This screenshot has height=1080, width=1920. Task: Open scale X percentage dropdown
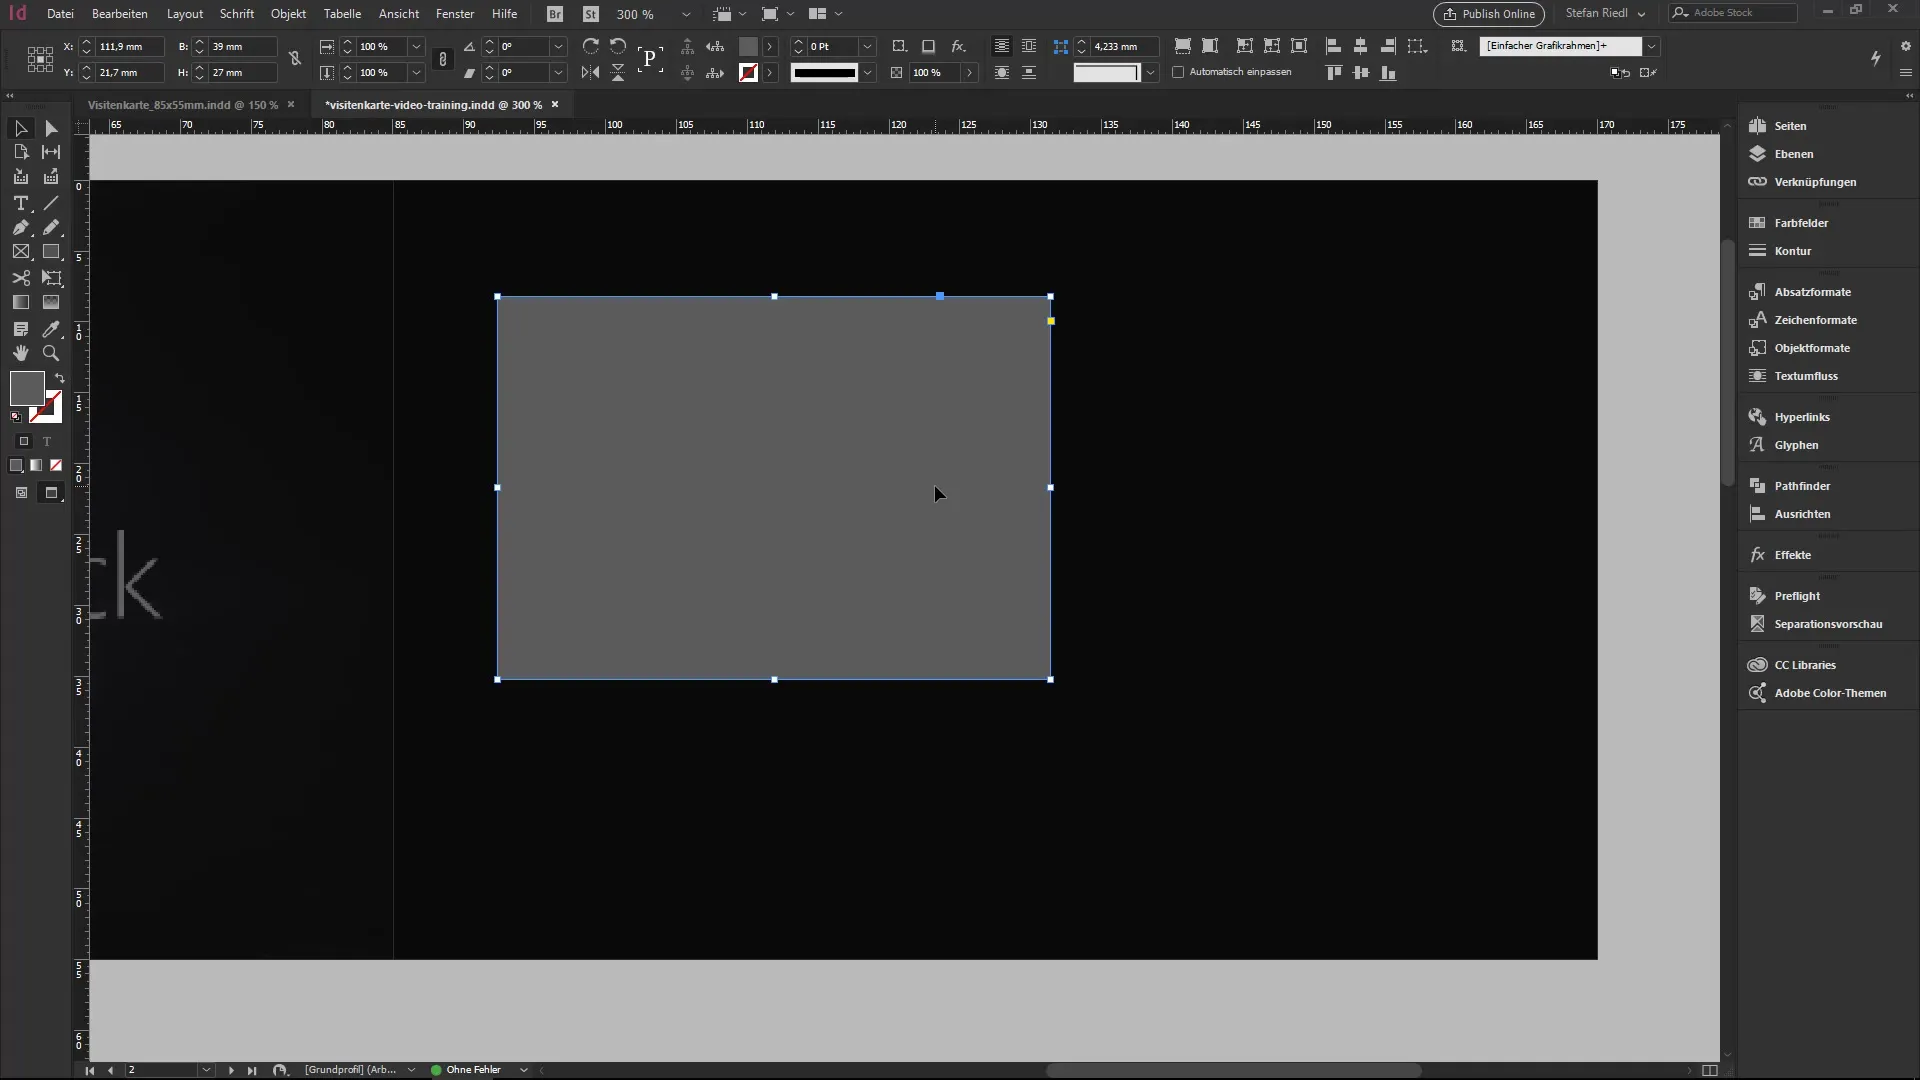[x=416, y=46]
